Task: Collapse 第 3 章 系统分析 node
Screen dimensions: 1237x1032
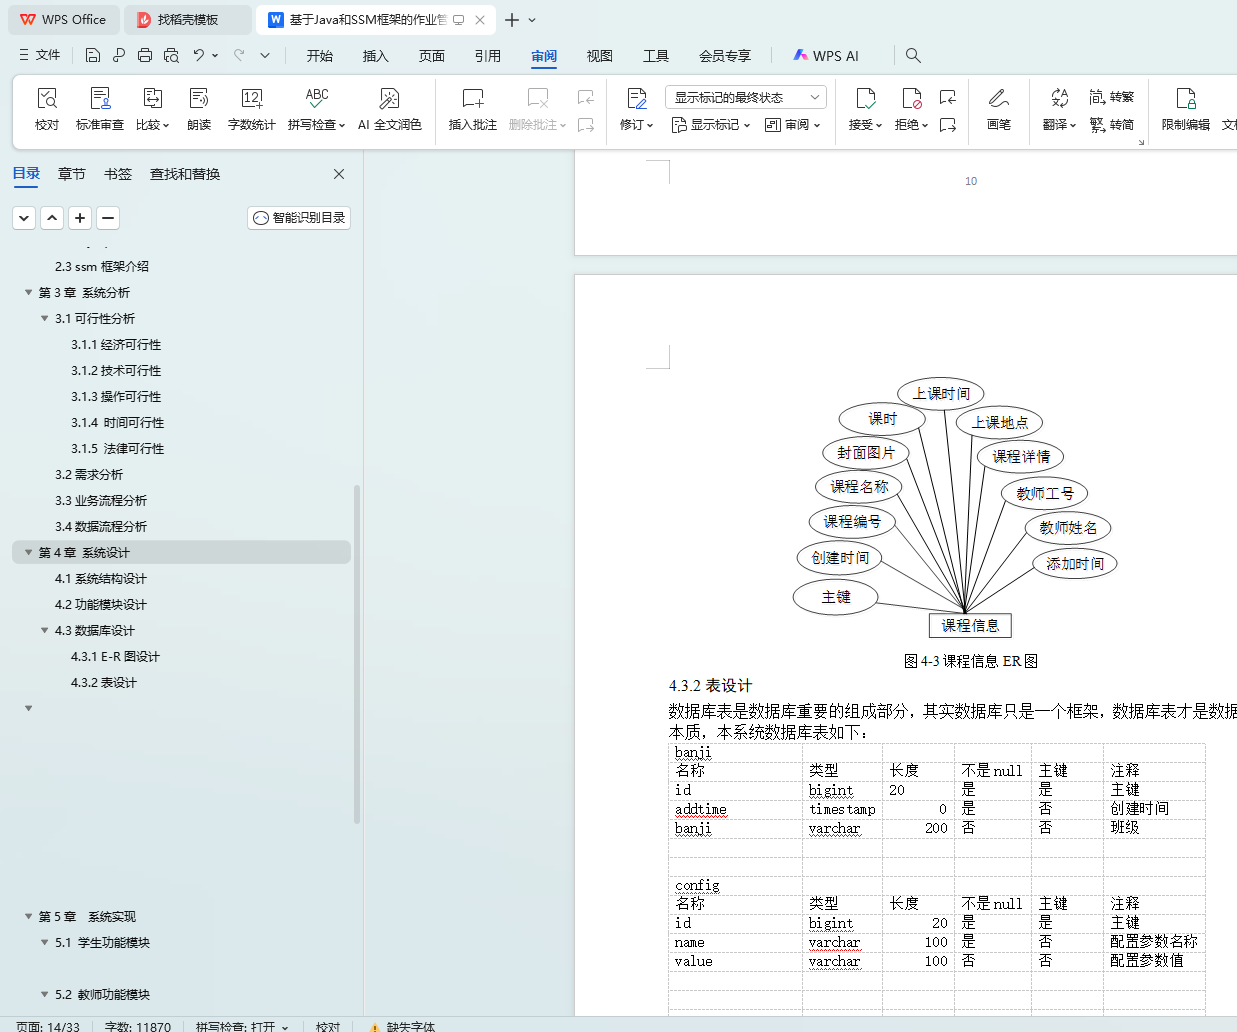Action: 28,292
